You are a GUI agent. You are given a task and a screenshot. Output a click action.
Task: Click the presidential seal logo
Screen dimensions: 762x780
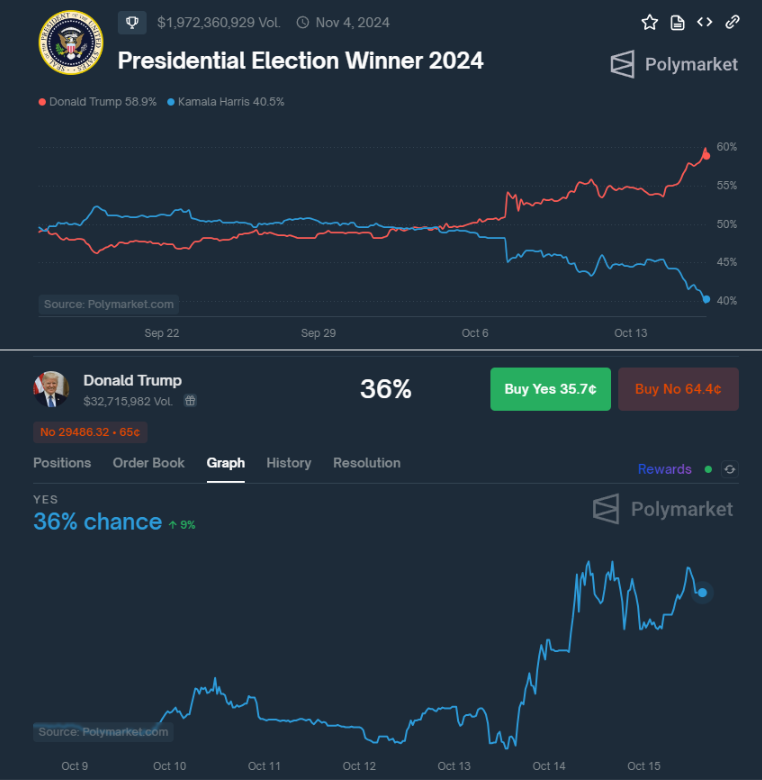tap(70, 44)
